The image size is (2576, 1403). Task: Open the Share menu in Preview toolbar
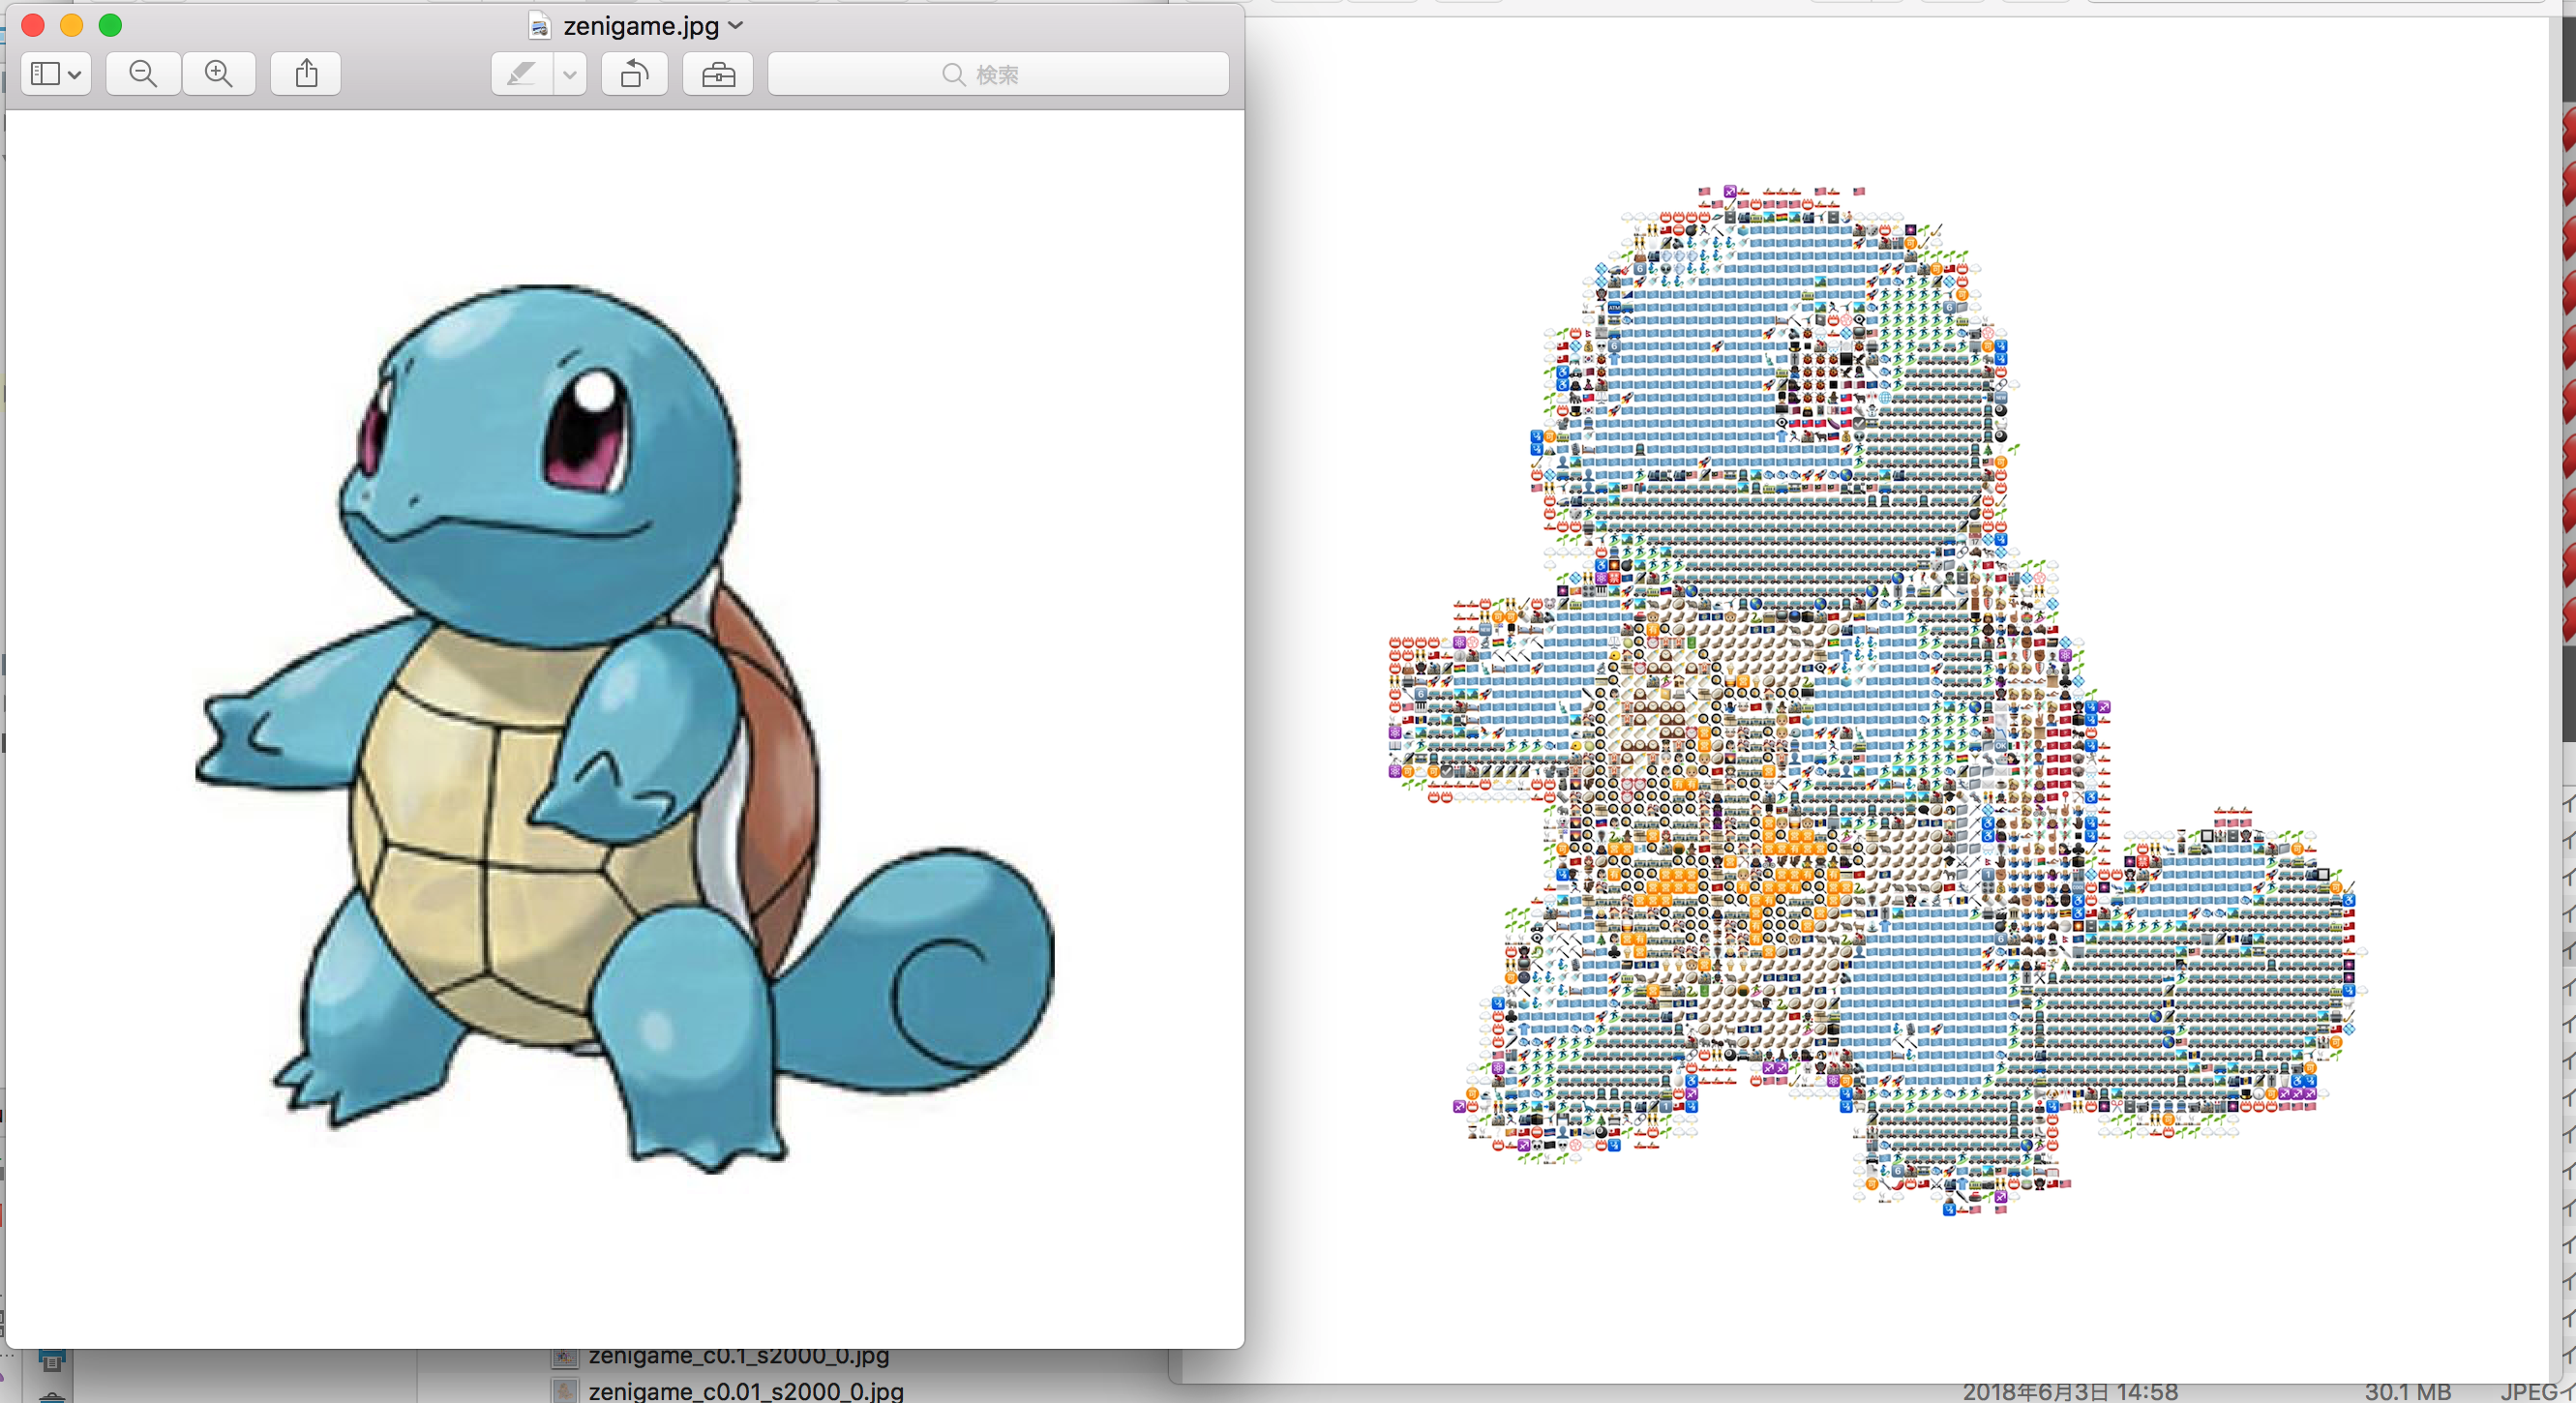pyautogui.click(x=306, y=74)
